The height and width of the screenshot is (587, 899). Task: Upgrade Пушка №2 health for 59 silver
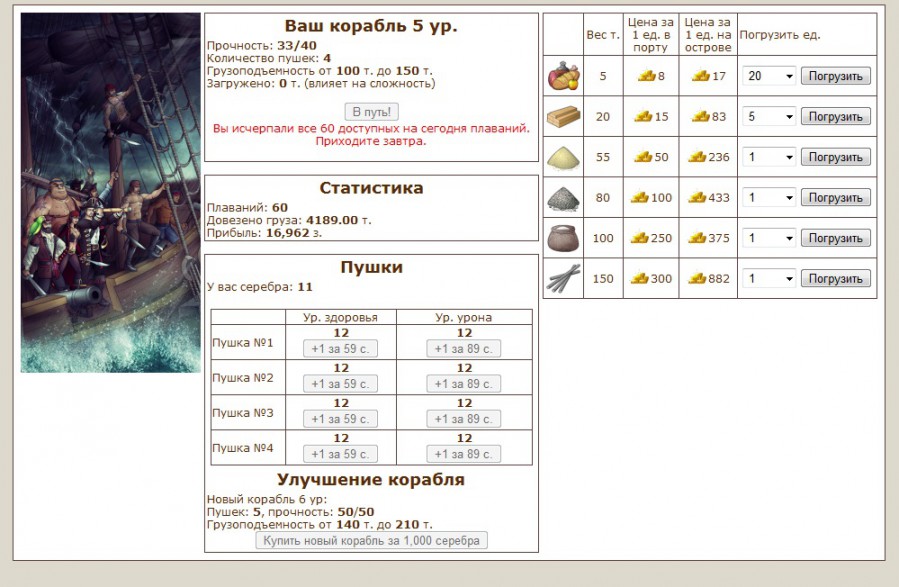[341, 383]
